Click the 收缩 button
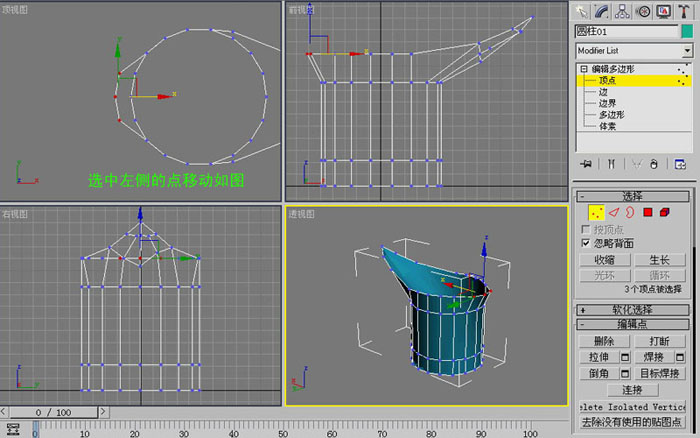 [604, 260]
